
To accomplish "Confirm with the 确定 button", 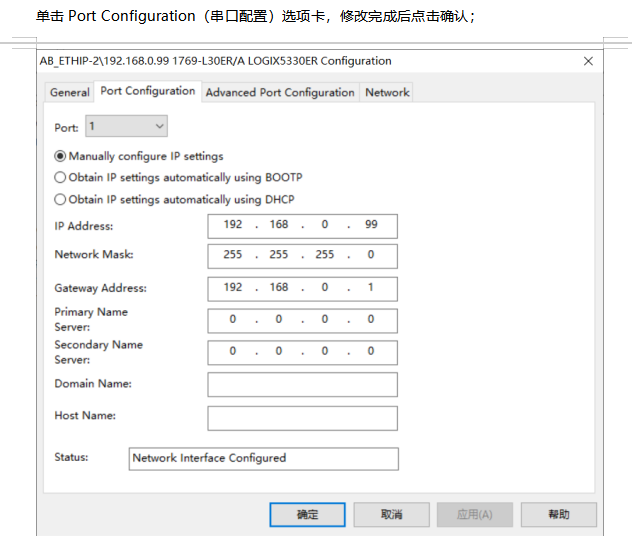I will (x=307, y=514).
